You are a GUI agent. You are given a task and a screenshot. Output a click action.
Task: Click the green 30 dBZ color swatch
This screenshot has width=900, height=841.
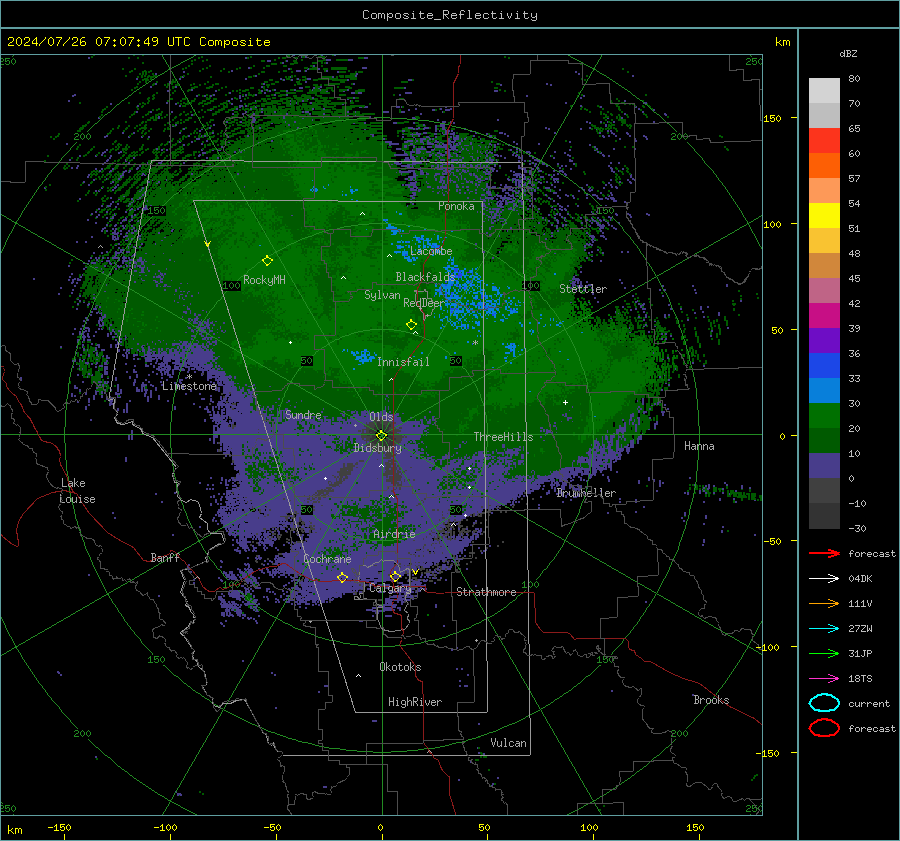(824, 415)
